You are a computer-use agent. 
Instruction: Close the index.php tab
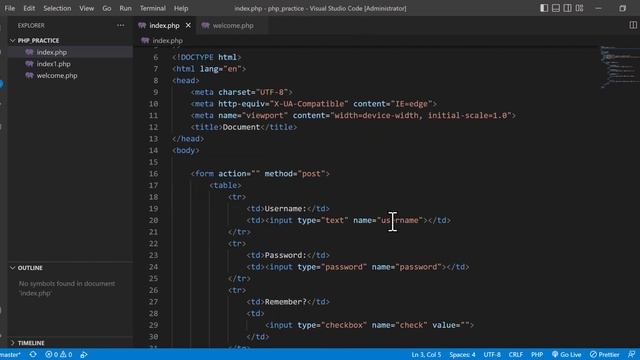(188, 25)
